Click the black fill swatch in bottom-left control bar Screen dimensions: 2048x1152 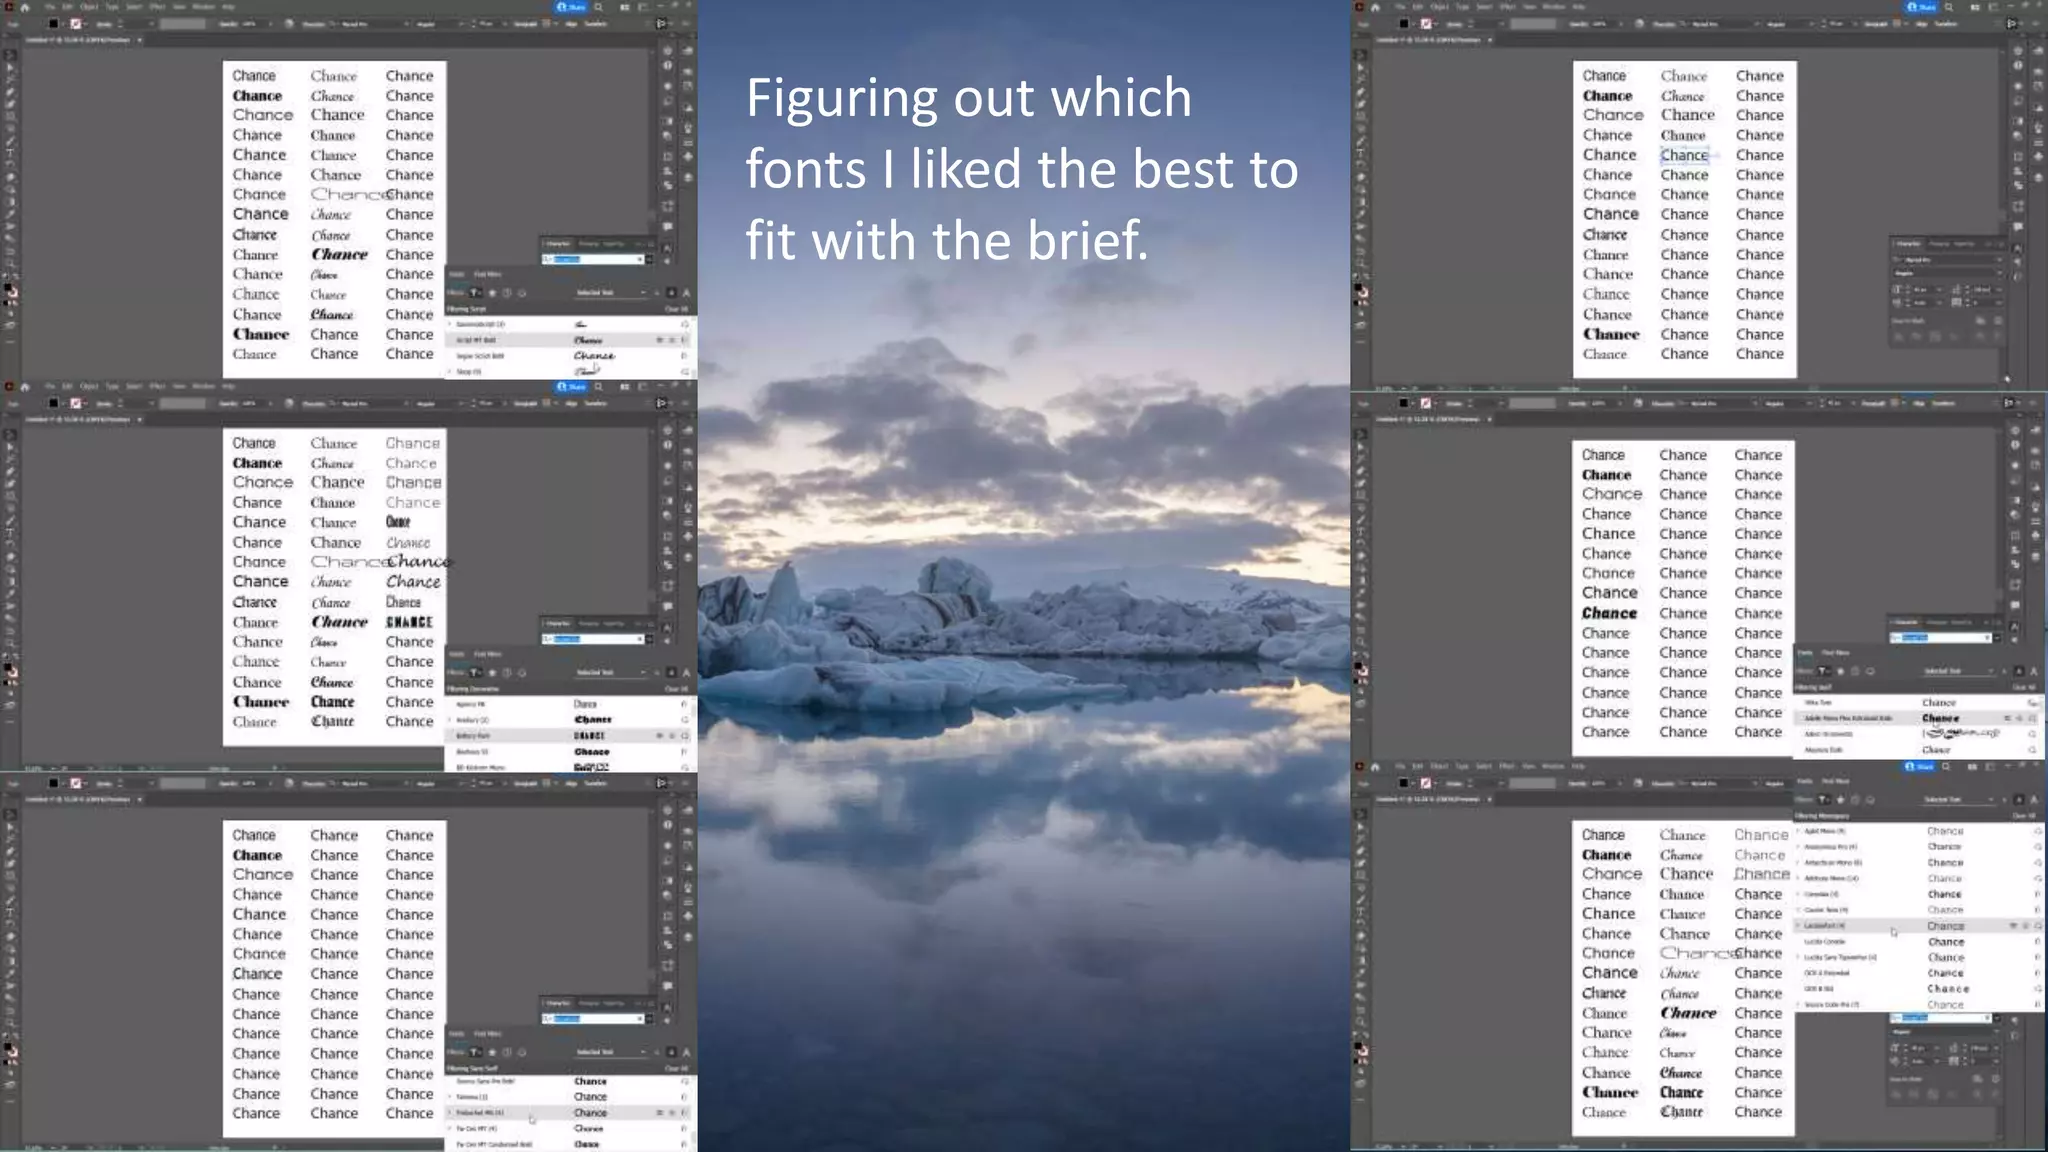[x=53, y=784]
